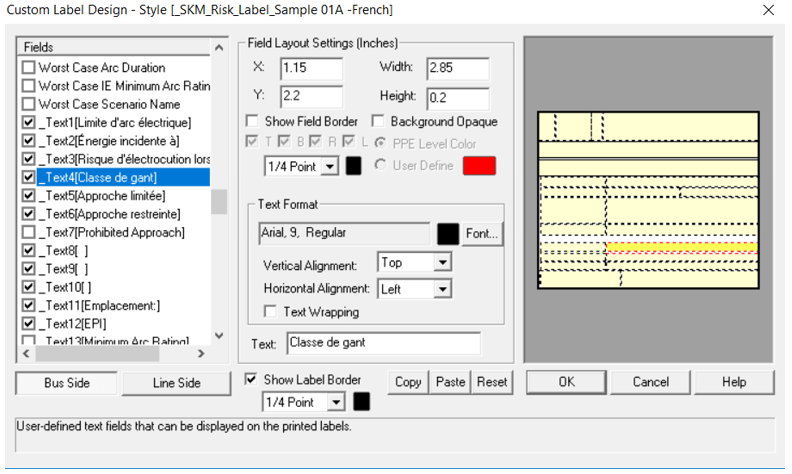Viewport: 792px width, 474px height.
Task: Click the black field border color swatch
Action: point(353,166)
